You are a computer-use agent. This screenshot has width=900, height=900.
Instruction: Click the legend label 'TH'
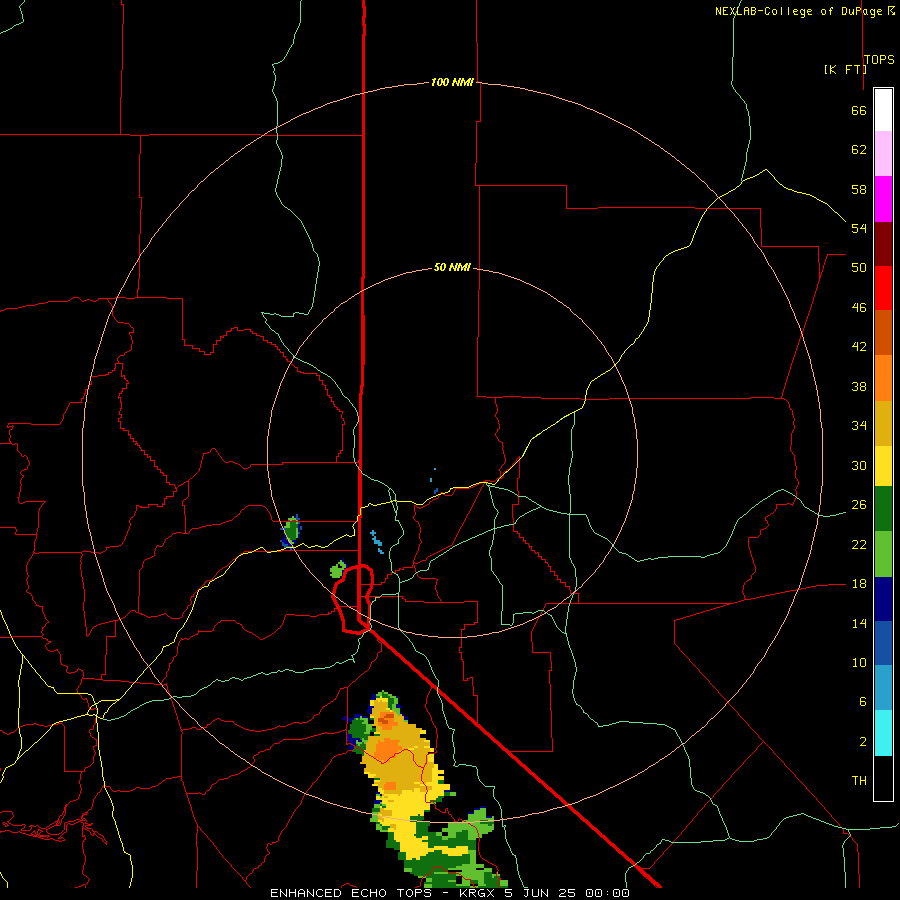coord(859,780)
